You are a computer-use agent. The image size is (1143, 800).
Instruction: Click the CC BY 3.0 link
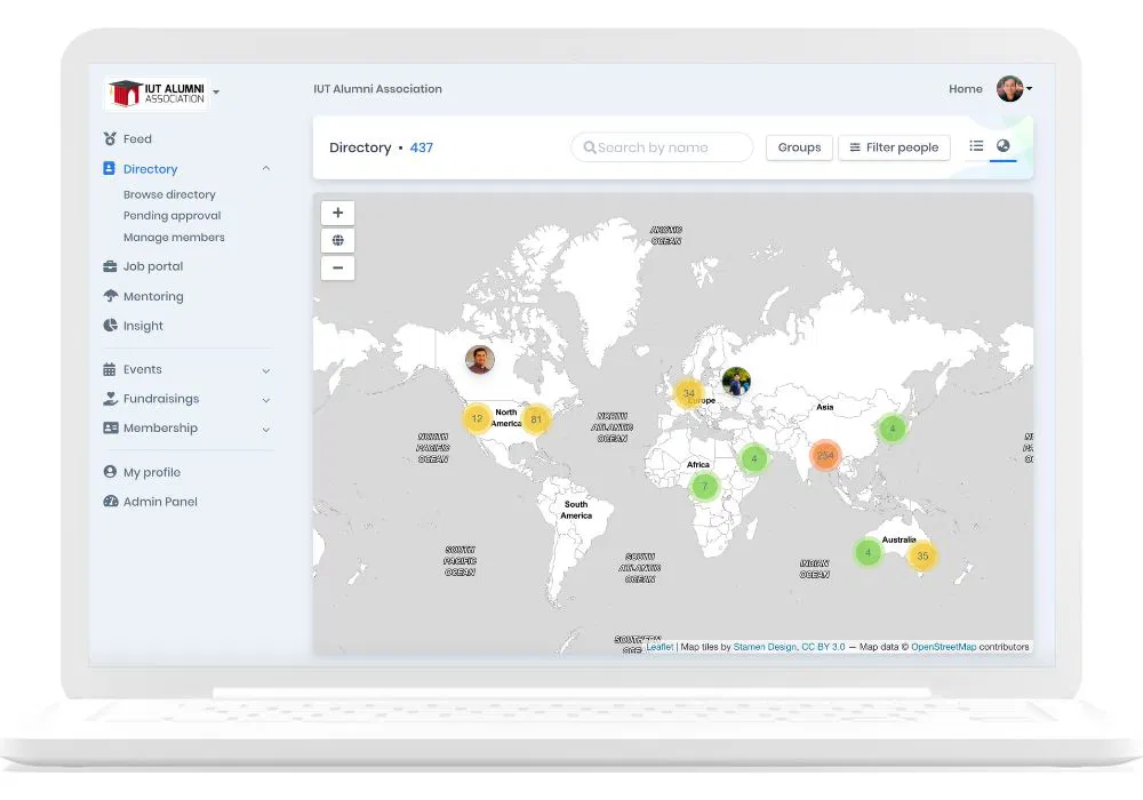click(x=823, y=647)
